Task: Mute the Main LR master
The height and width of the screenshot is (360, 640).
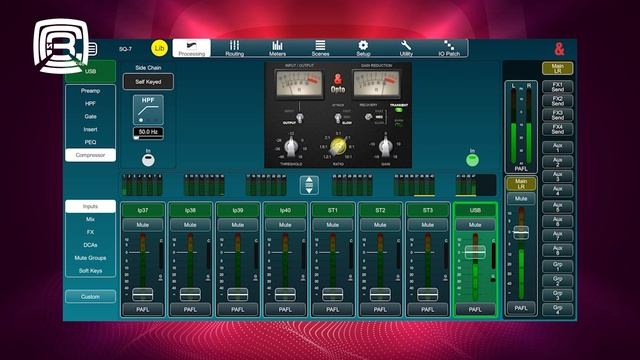Action: point(521,198)
